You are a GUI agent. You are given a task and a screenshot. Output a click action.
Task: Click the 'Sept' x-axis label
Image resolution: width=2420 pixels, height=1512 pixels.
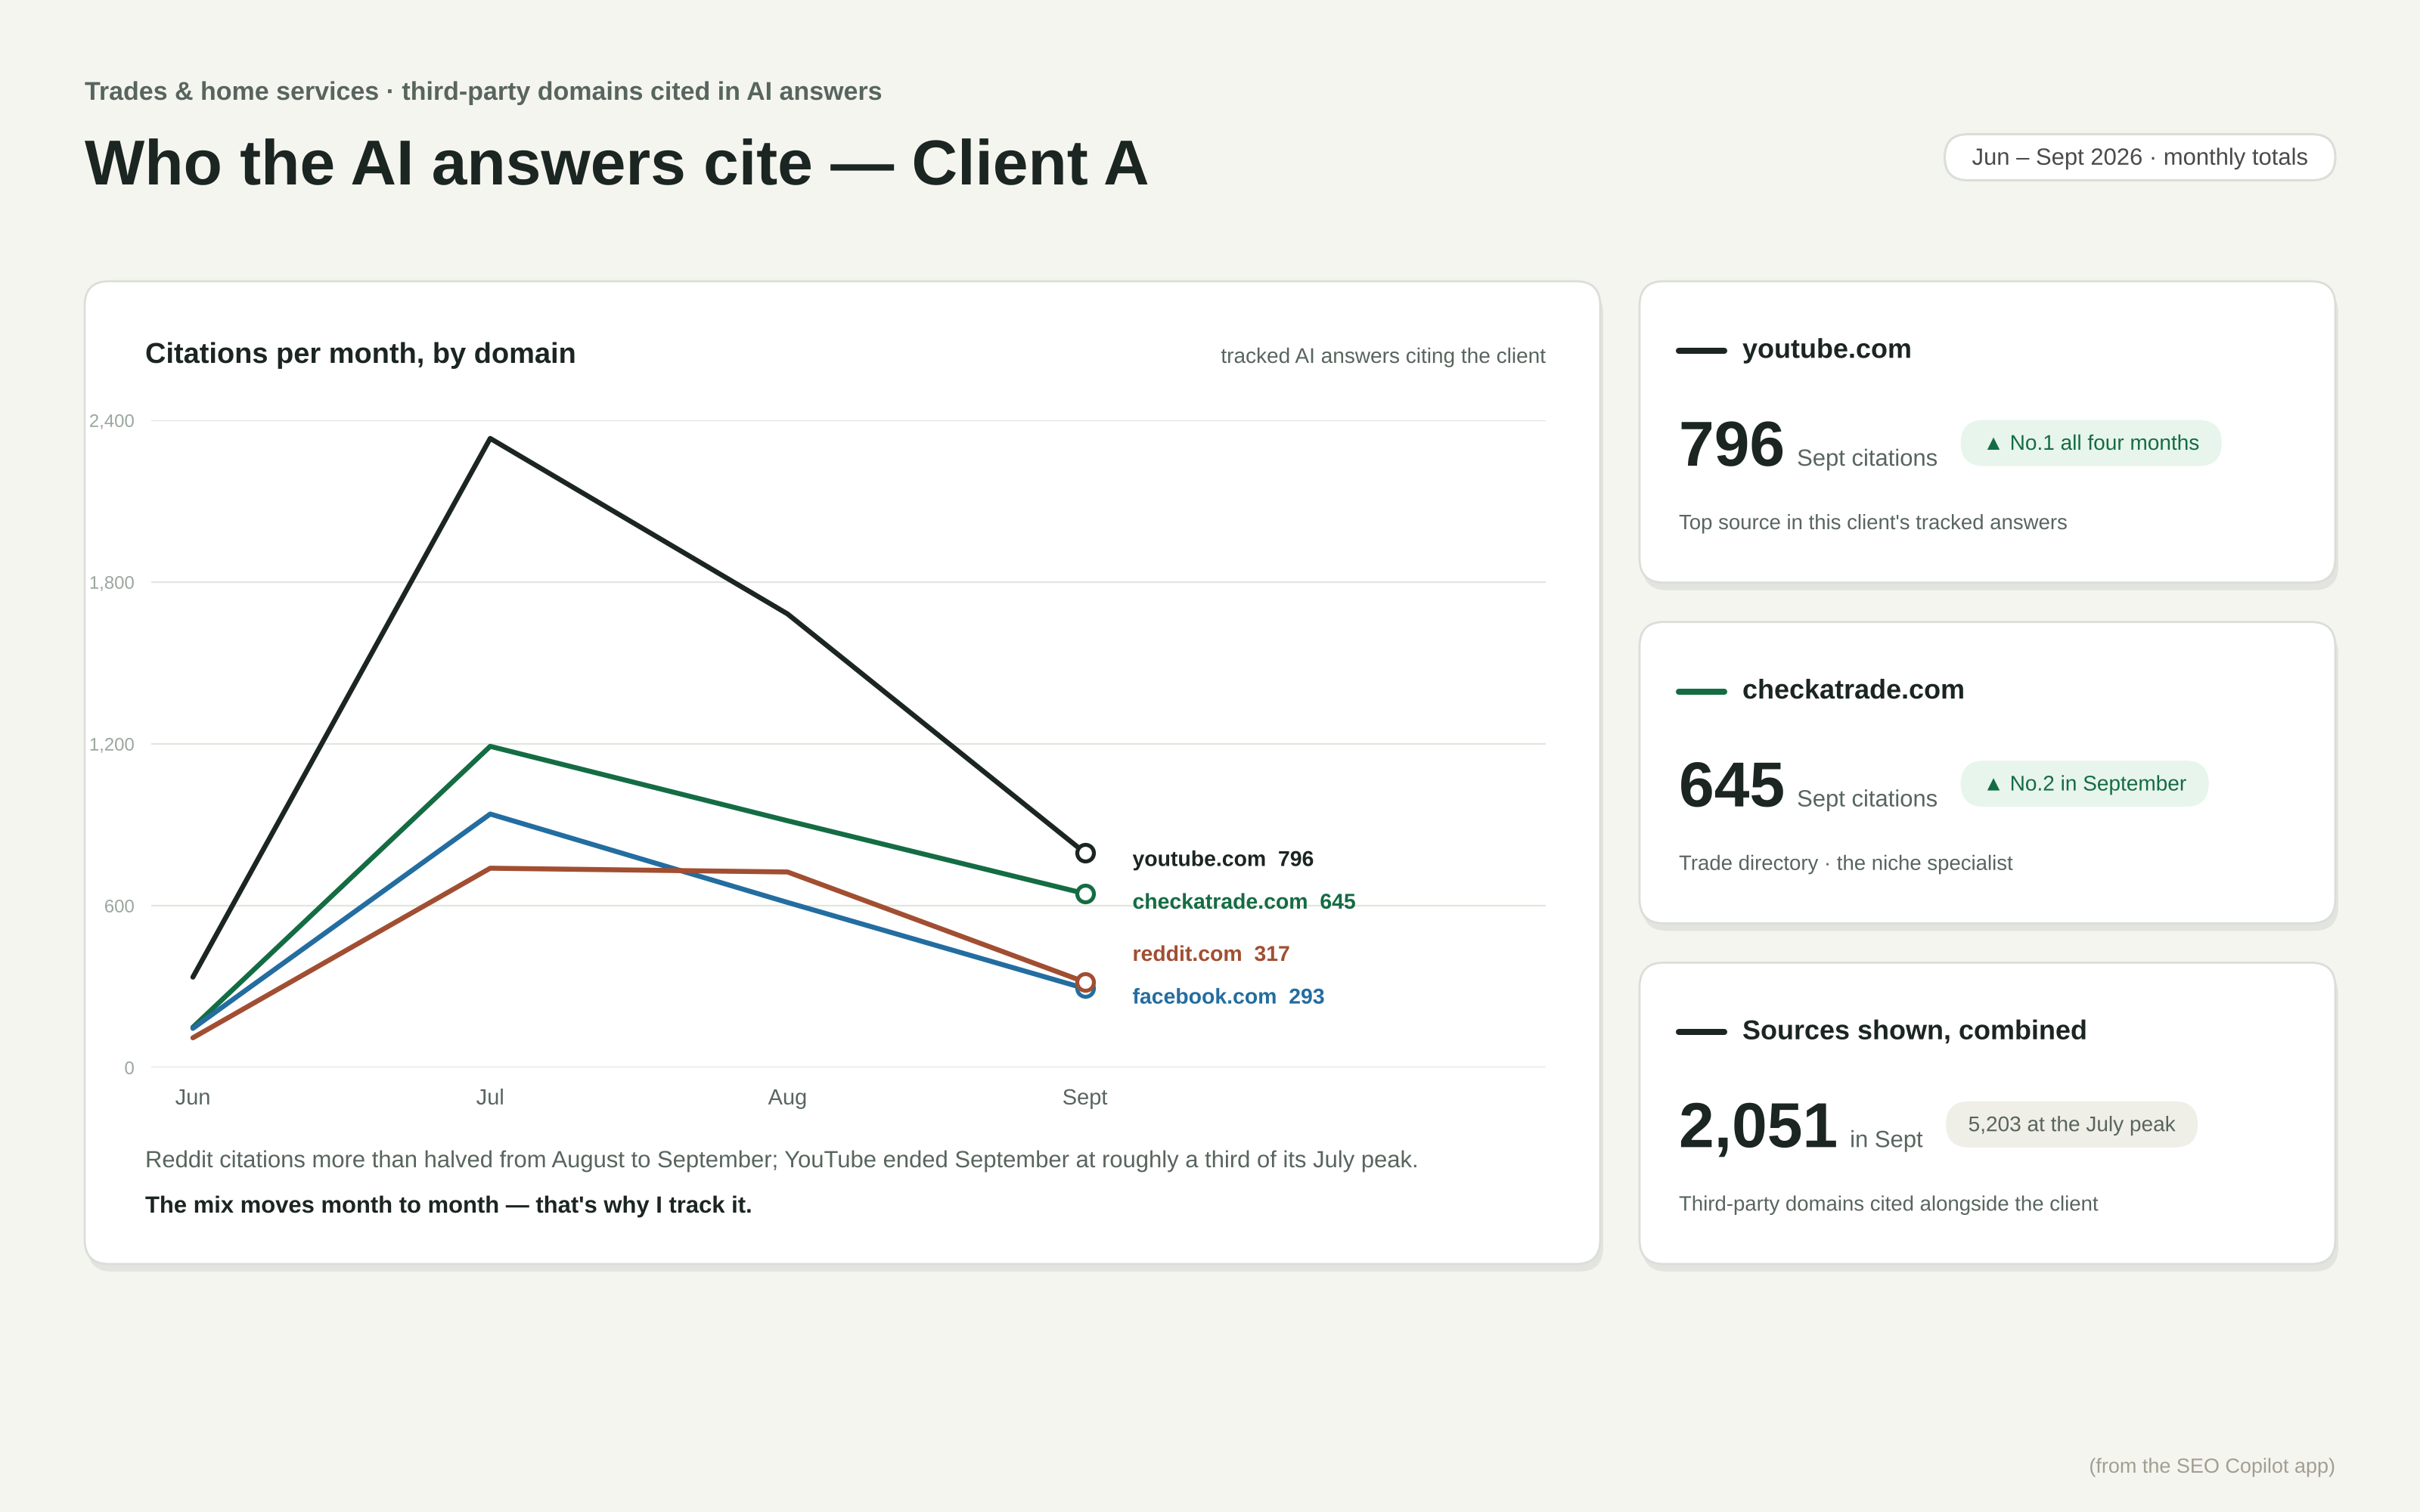tap(1085, 1097)
